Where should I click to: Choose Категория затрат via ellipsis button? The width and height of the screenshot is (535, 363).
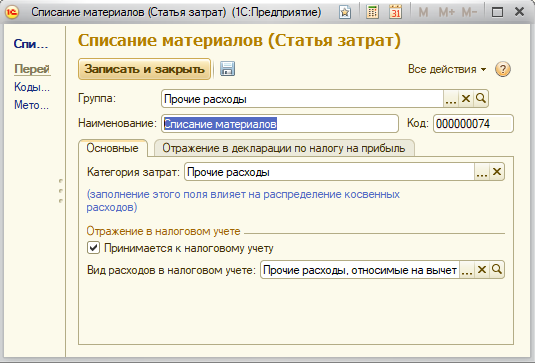pos(482,172)
